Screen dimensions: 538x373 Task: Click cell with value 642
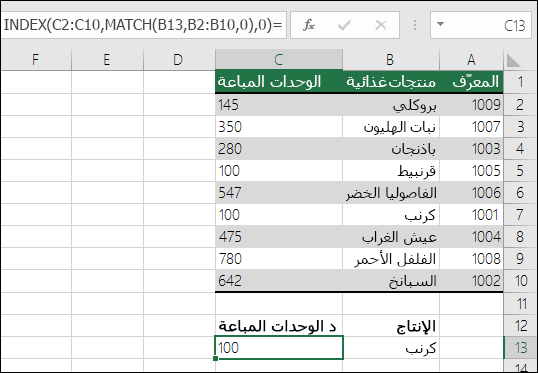tap(279, 280)
